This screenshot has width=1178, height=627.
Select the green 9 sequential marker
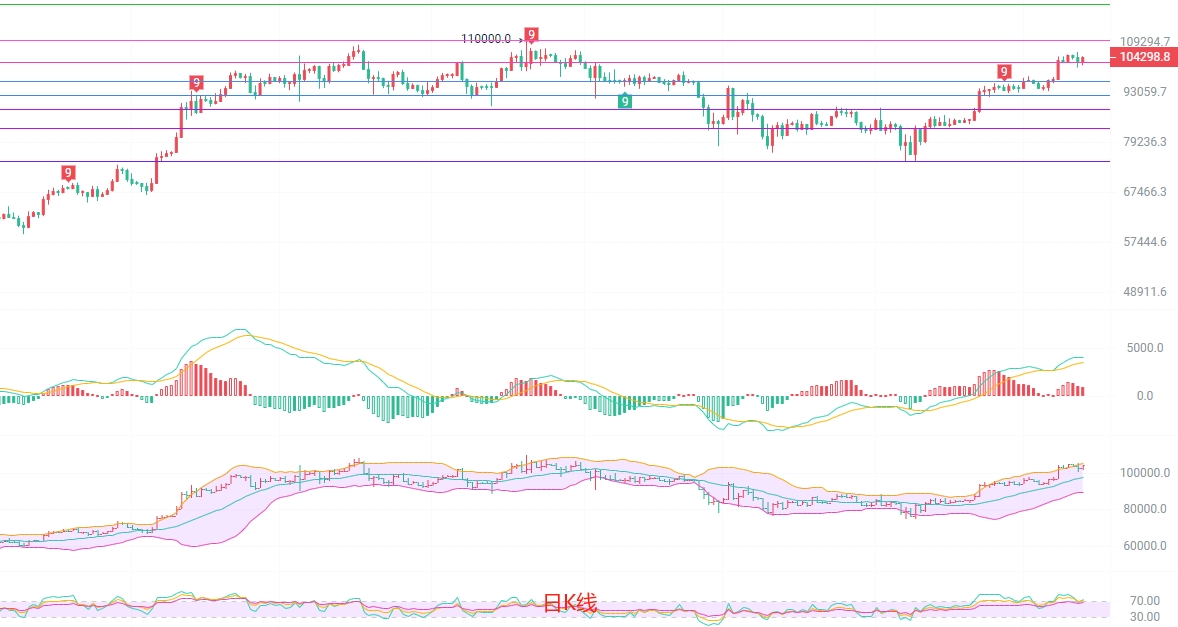624,101
